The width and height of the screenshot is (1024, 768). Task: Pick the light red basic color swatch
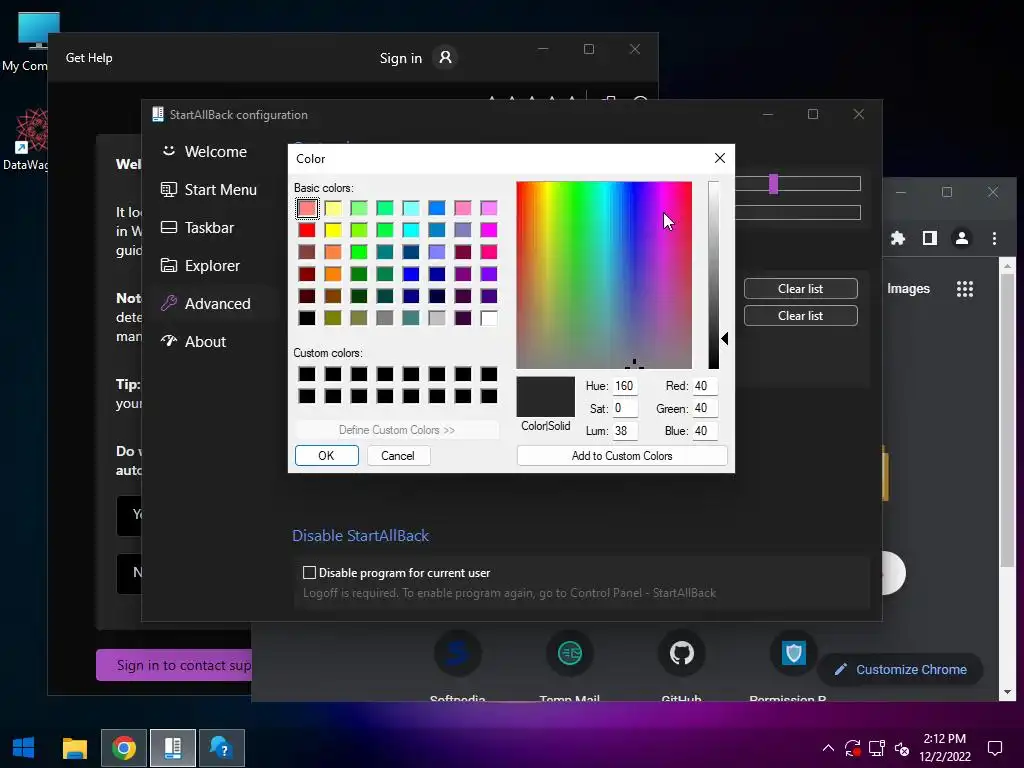click(x=307, y=208)
